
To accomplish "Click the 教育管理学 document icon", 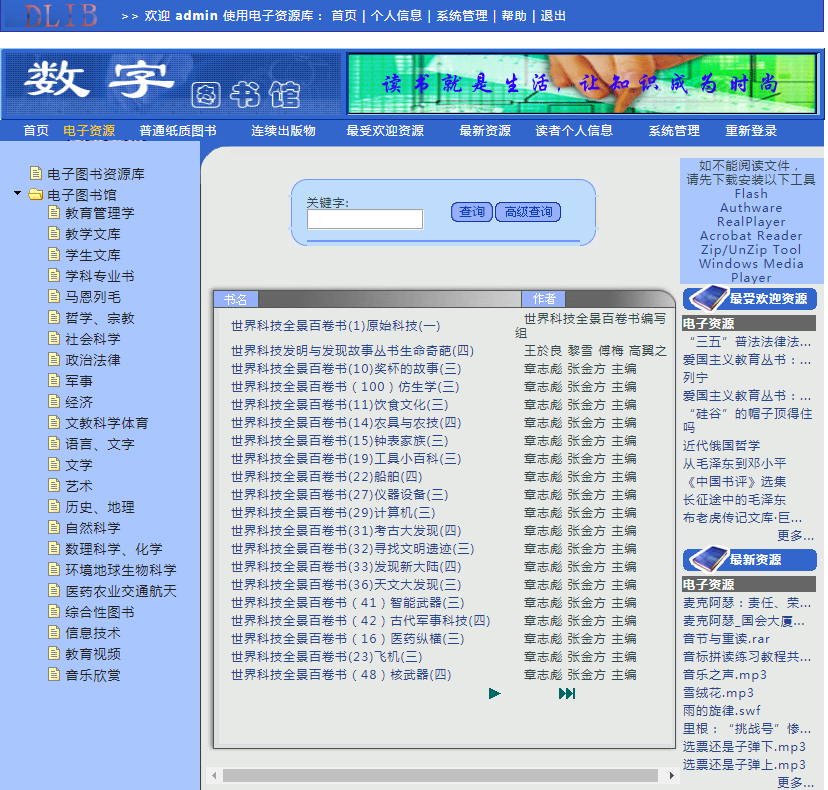I will coord(55,212).
